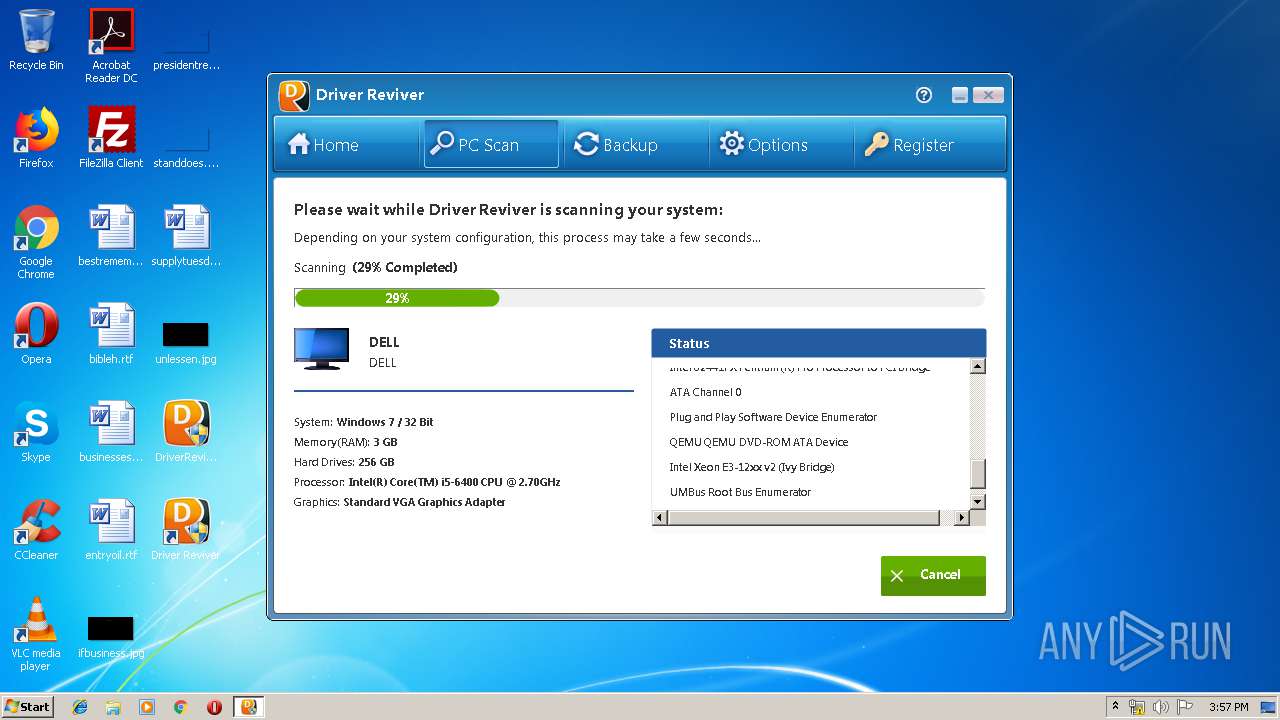Select standdoes... desktop file
This screenshot has height=720, width=1280.
point(185,148)
